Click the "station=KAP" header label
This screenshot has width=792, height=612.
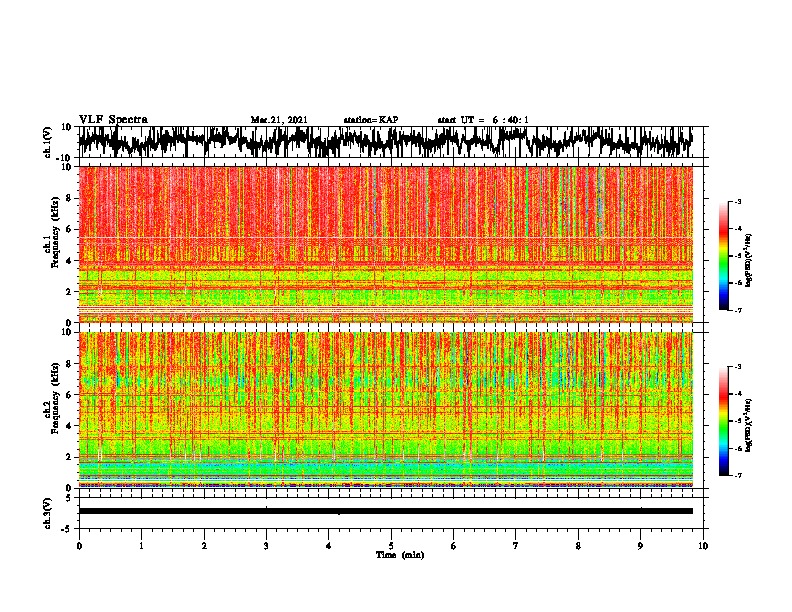371,120
